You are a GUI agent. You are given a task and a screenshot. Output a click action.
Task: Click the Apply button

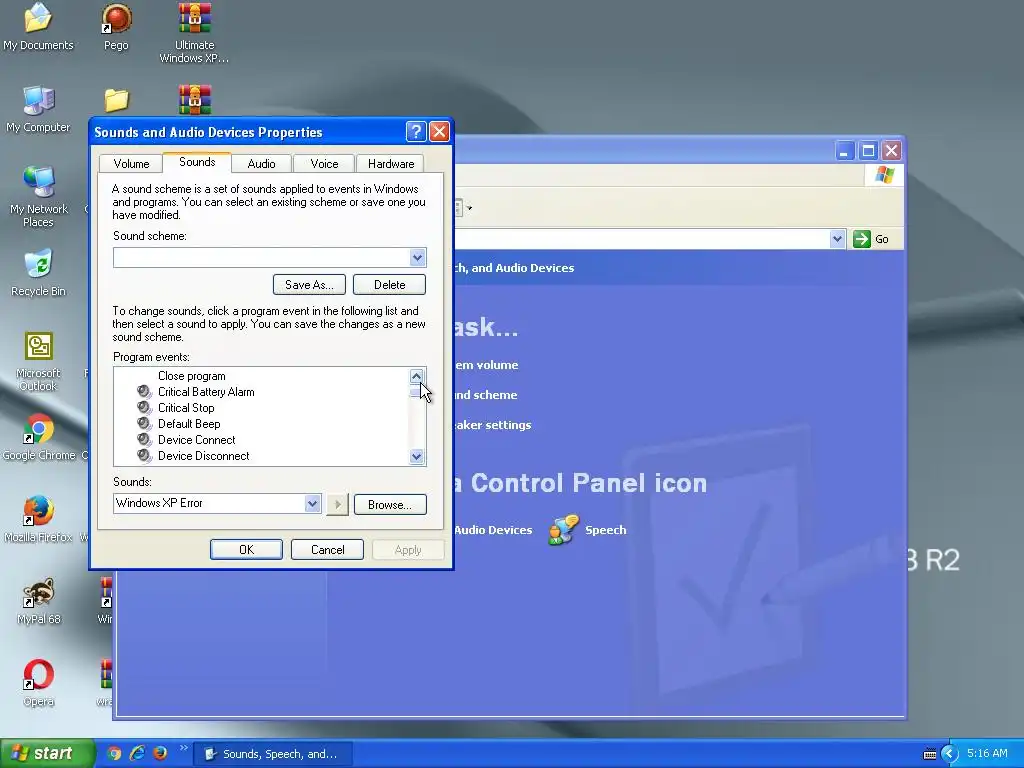408,550
